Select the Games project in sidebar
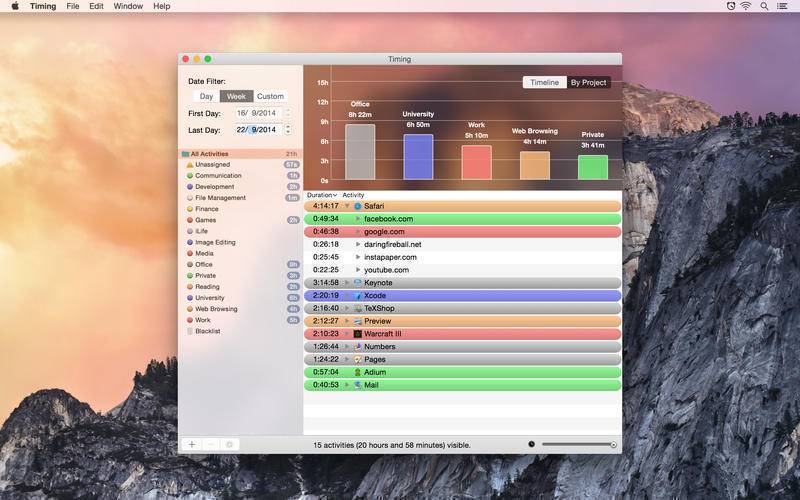 click(241, 220)
